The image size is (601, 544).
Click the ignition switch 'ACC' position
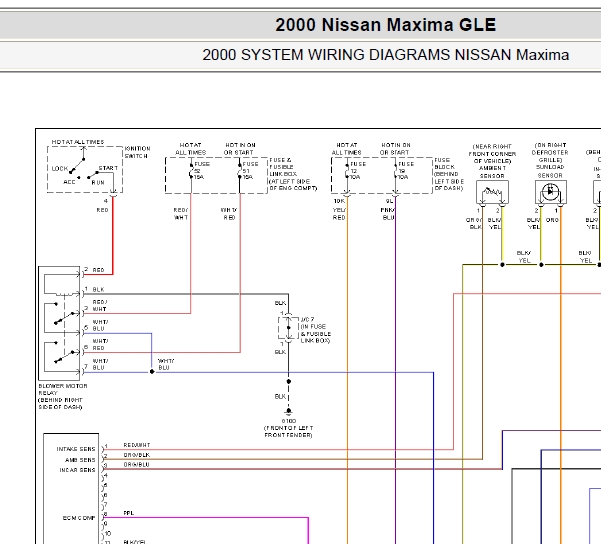click(69, 182)
